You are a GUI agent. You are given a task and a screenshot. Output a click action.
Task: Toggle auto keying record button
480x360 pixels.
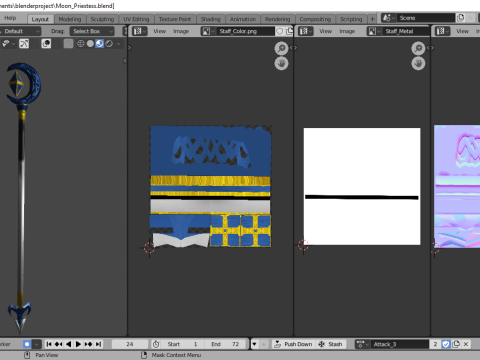click(27, 344)
